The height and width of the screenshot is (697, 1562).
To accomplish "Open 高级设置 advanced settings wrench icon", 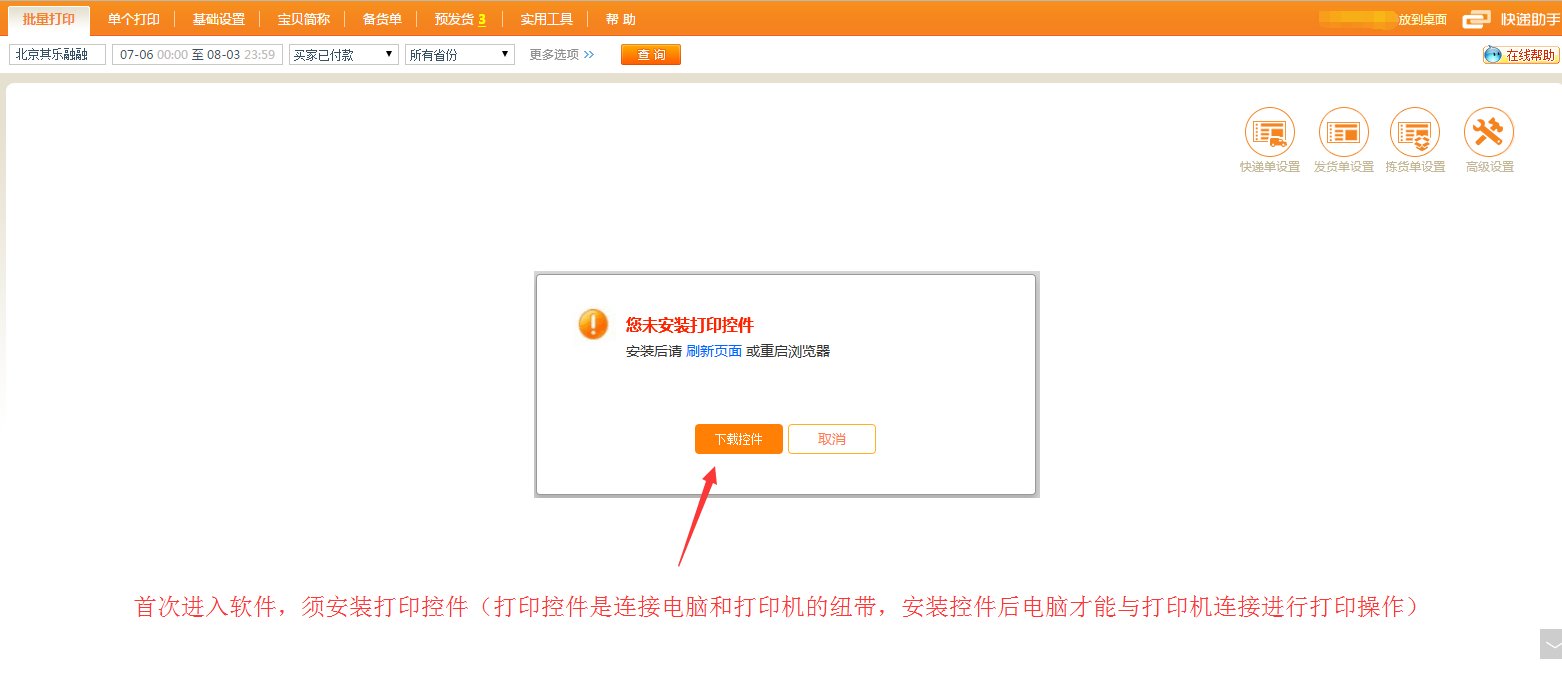I will tap(1489, 132).
